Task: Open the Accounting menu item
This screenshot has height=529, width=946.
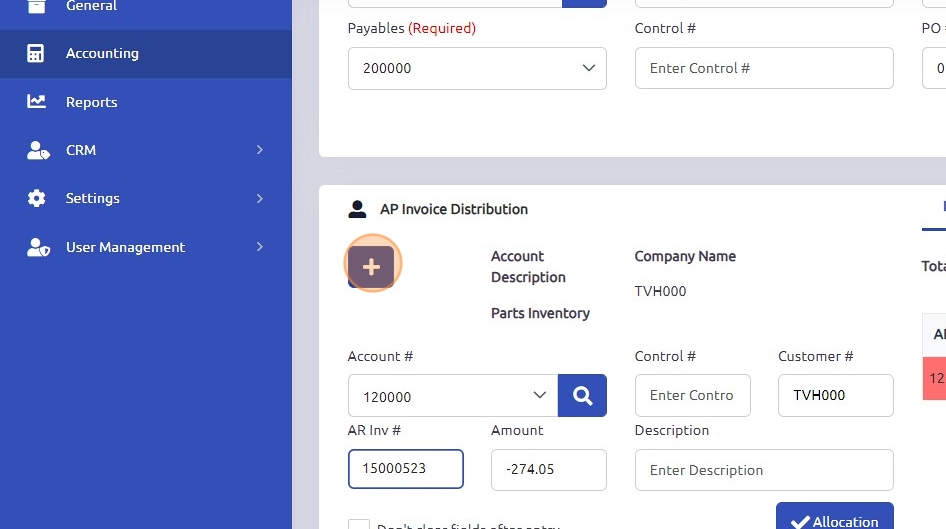Action: 145,54
